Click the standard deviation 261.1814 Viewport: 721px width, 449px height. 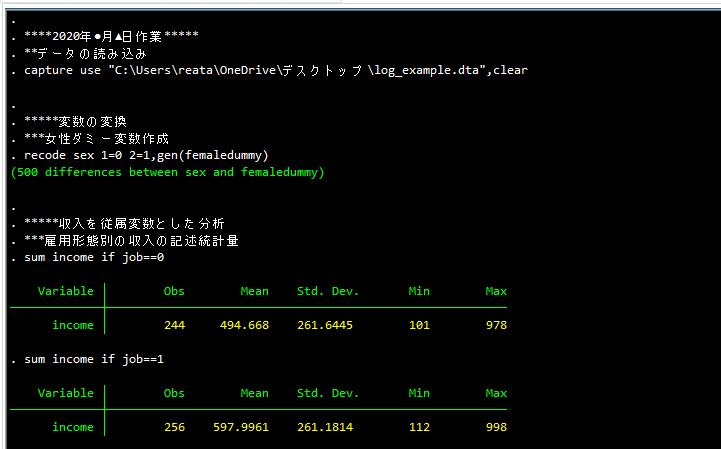(x=325, y=427)
